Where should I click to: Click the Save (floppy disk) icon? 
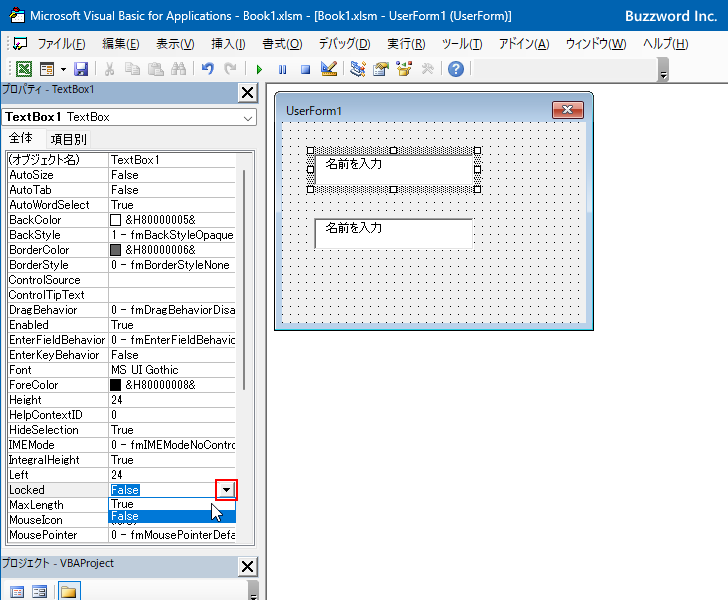pyautogui.click(x=81, y=69)
